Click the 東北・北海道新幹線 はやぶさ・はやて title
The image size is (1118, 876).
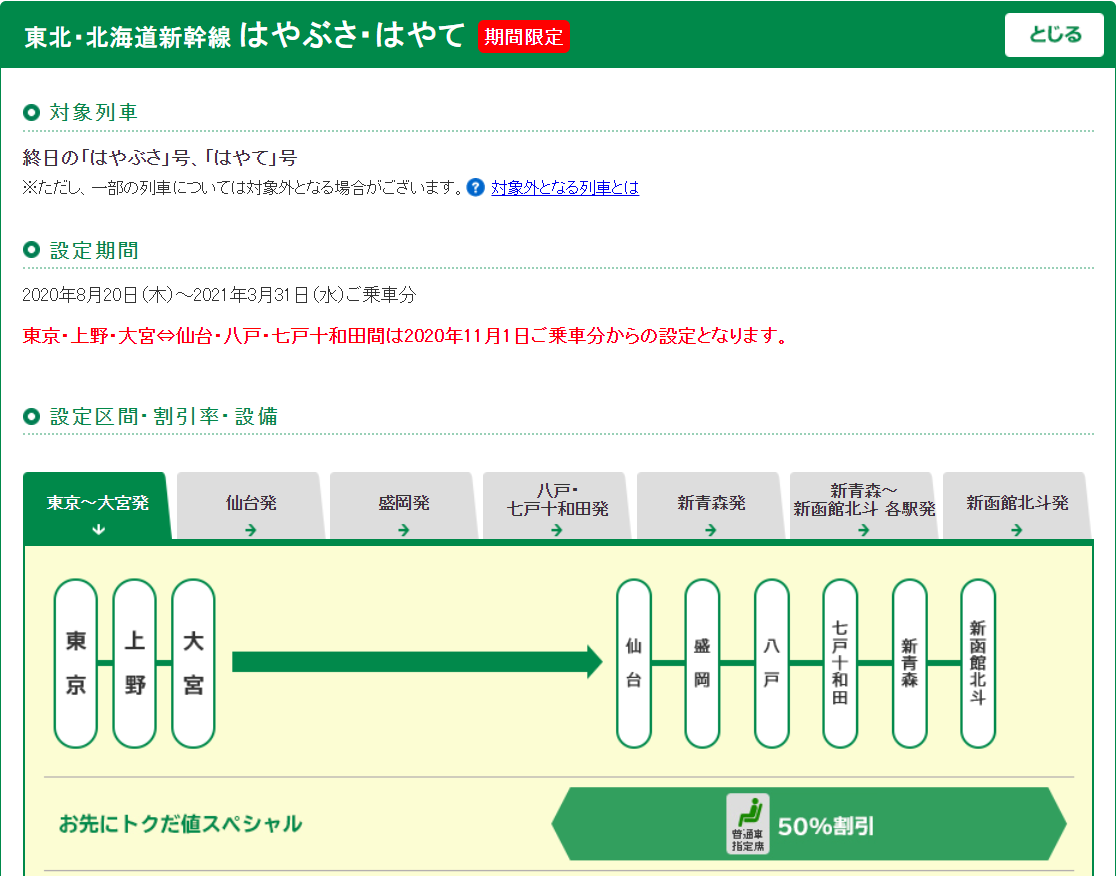[245, 36]
